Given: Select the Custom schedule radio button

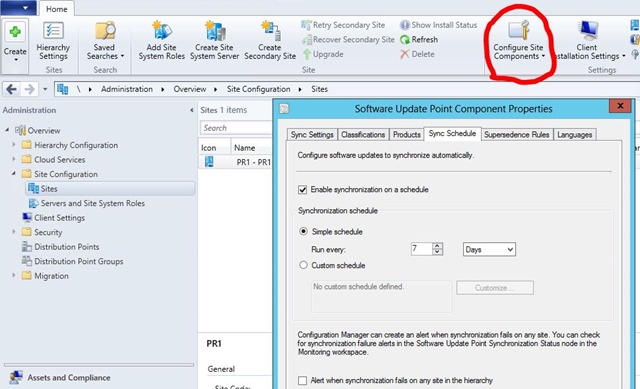Looking at the screenshot, I should point(303,265).
